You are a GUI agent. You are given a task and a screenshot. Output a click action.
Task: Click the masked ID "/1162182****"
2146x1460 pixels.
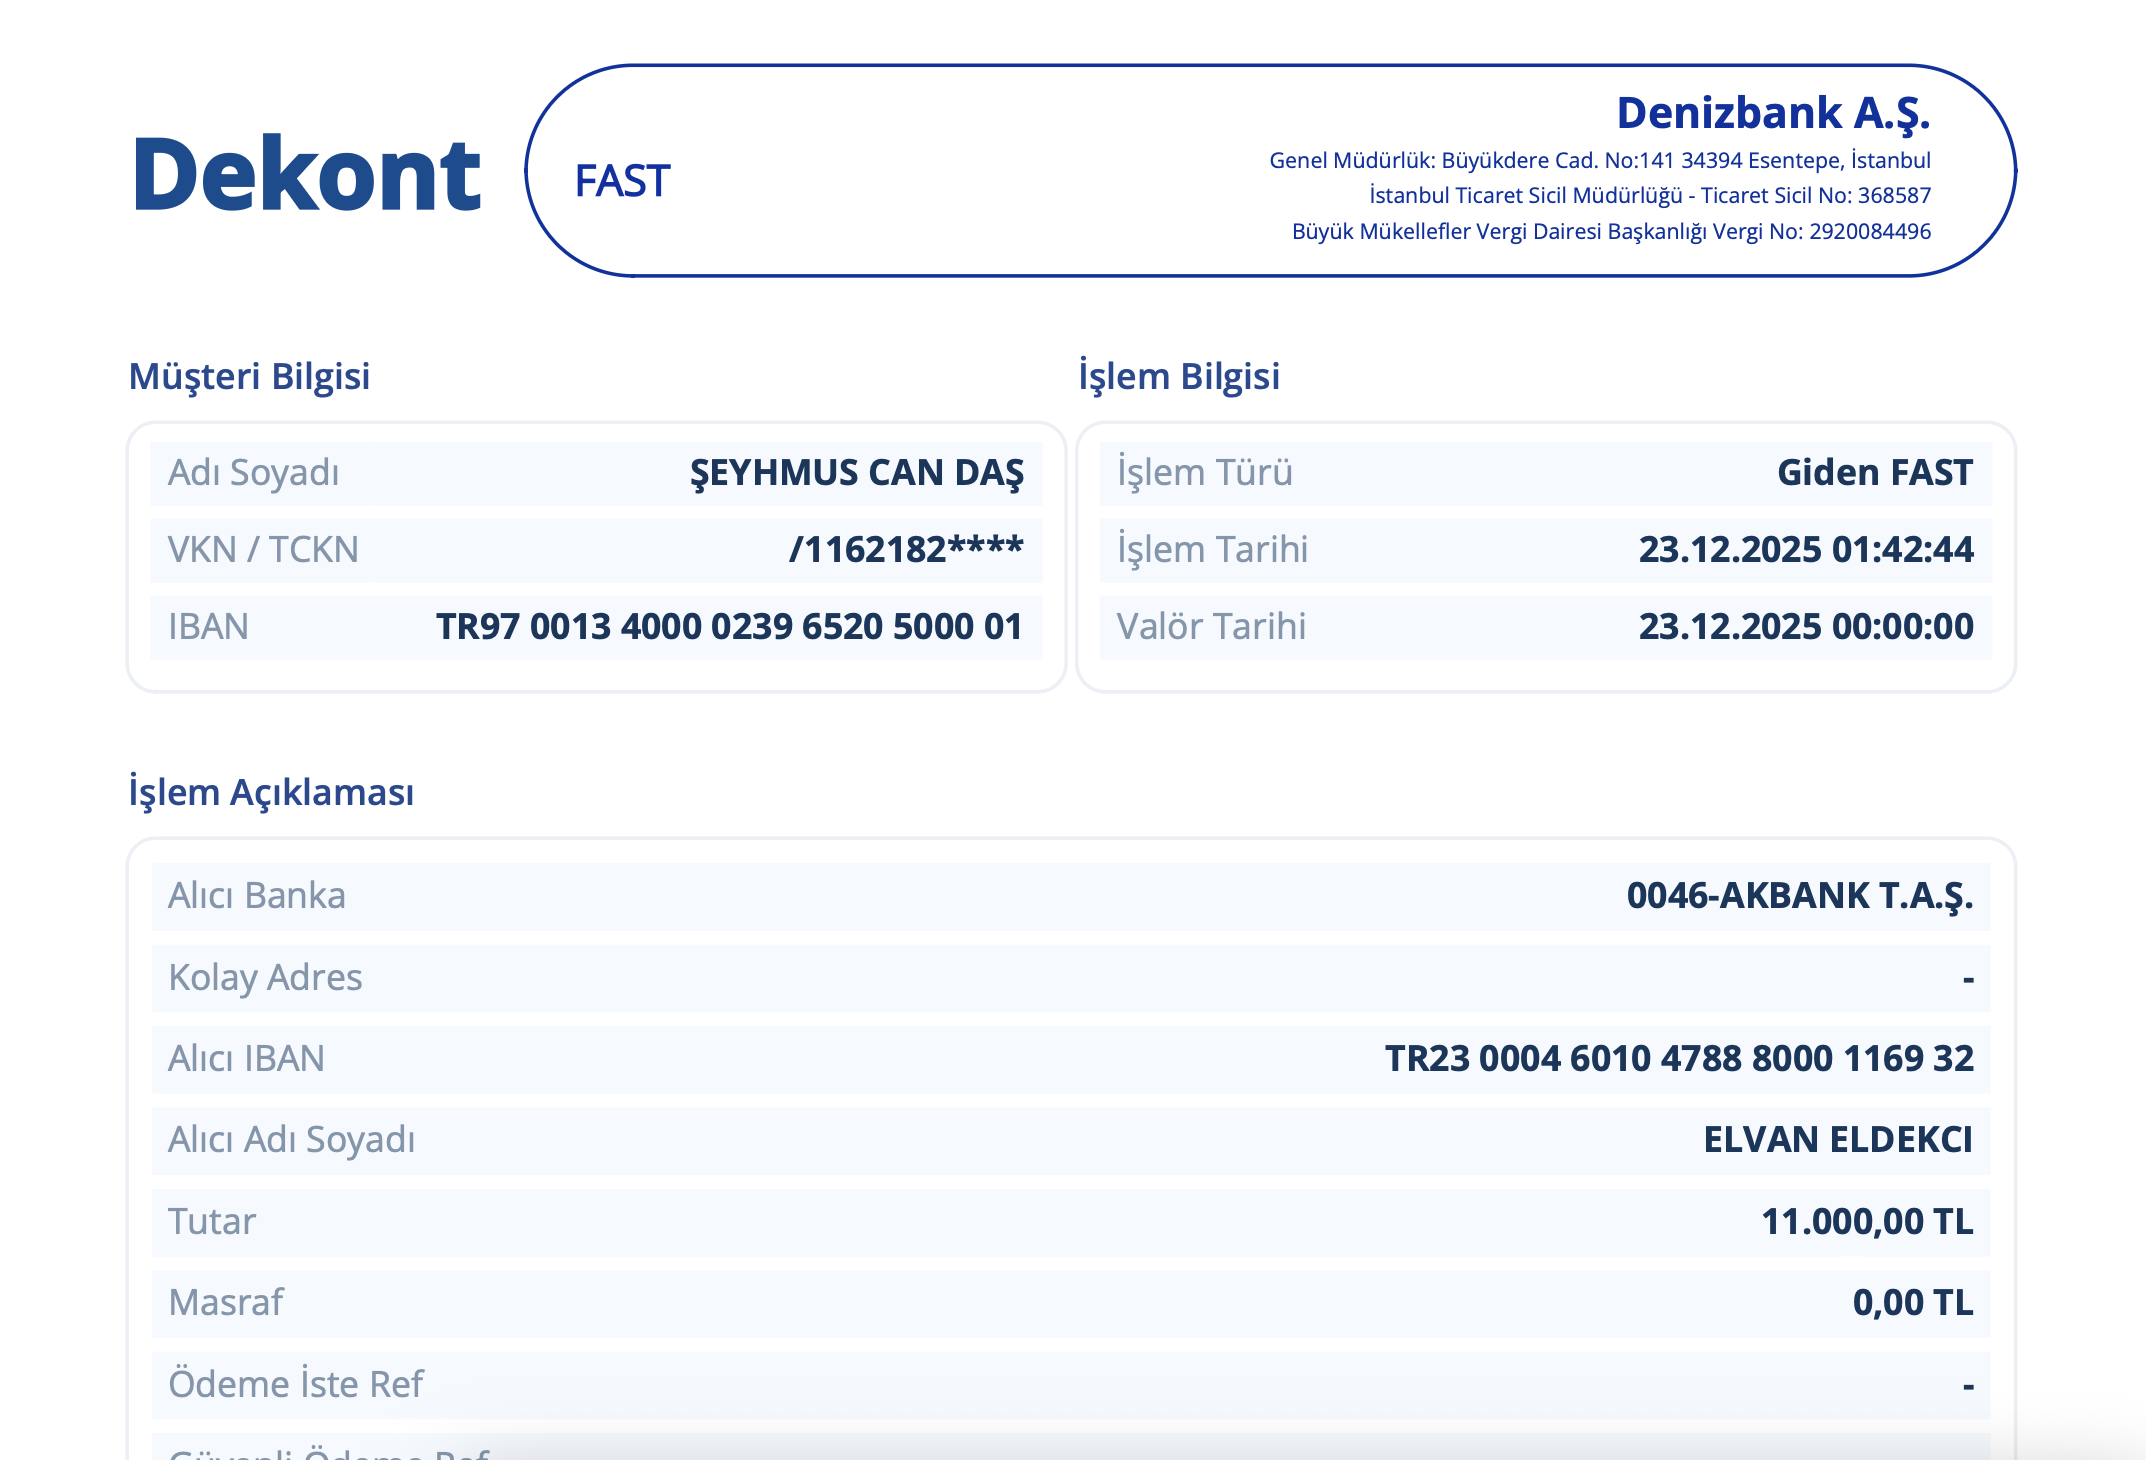[x=906, y=549]
